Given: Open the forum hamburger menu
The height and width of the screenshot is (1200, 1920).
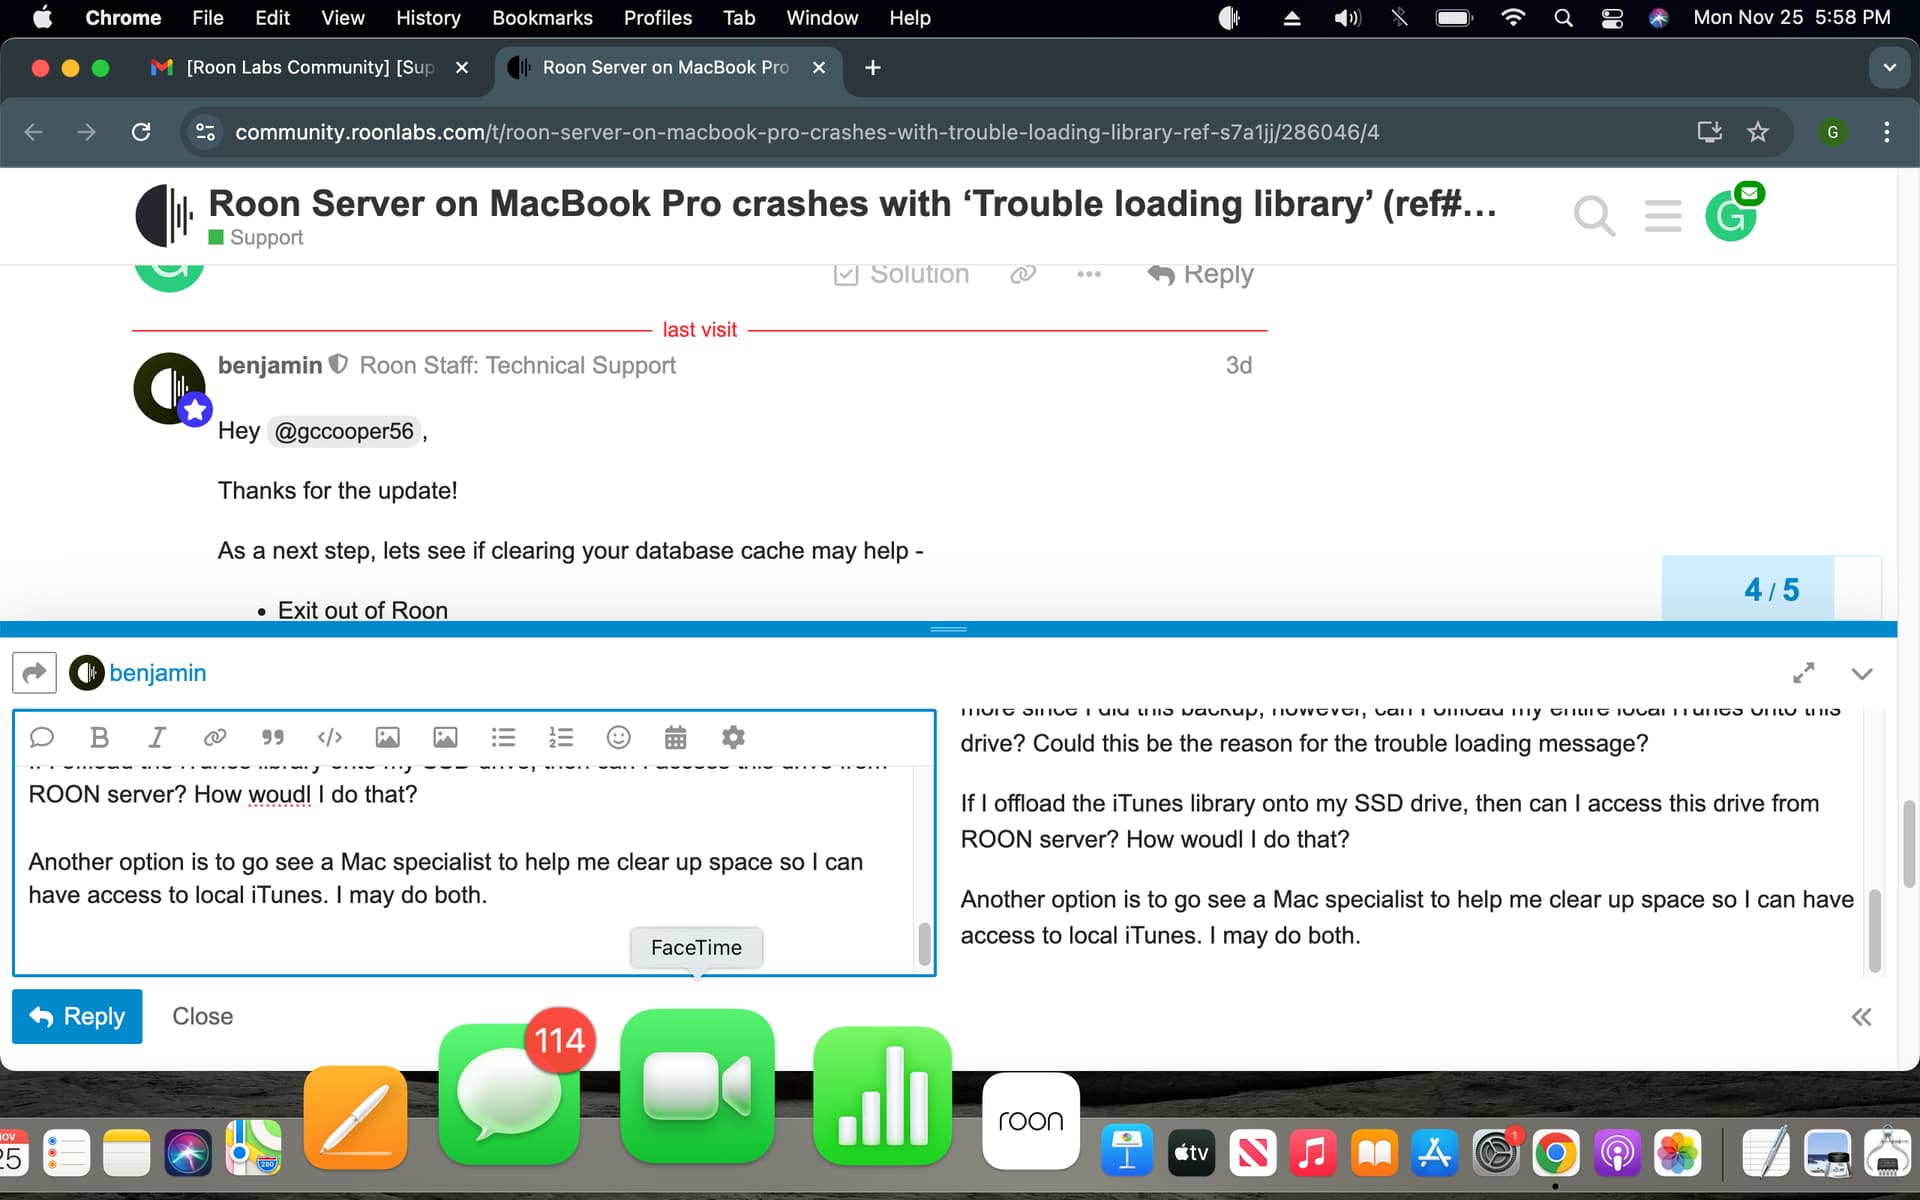Looking at the screenshot, I should [x=1662, y=215].
